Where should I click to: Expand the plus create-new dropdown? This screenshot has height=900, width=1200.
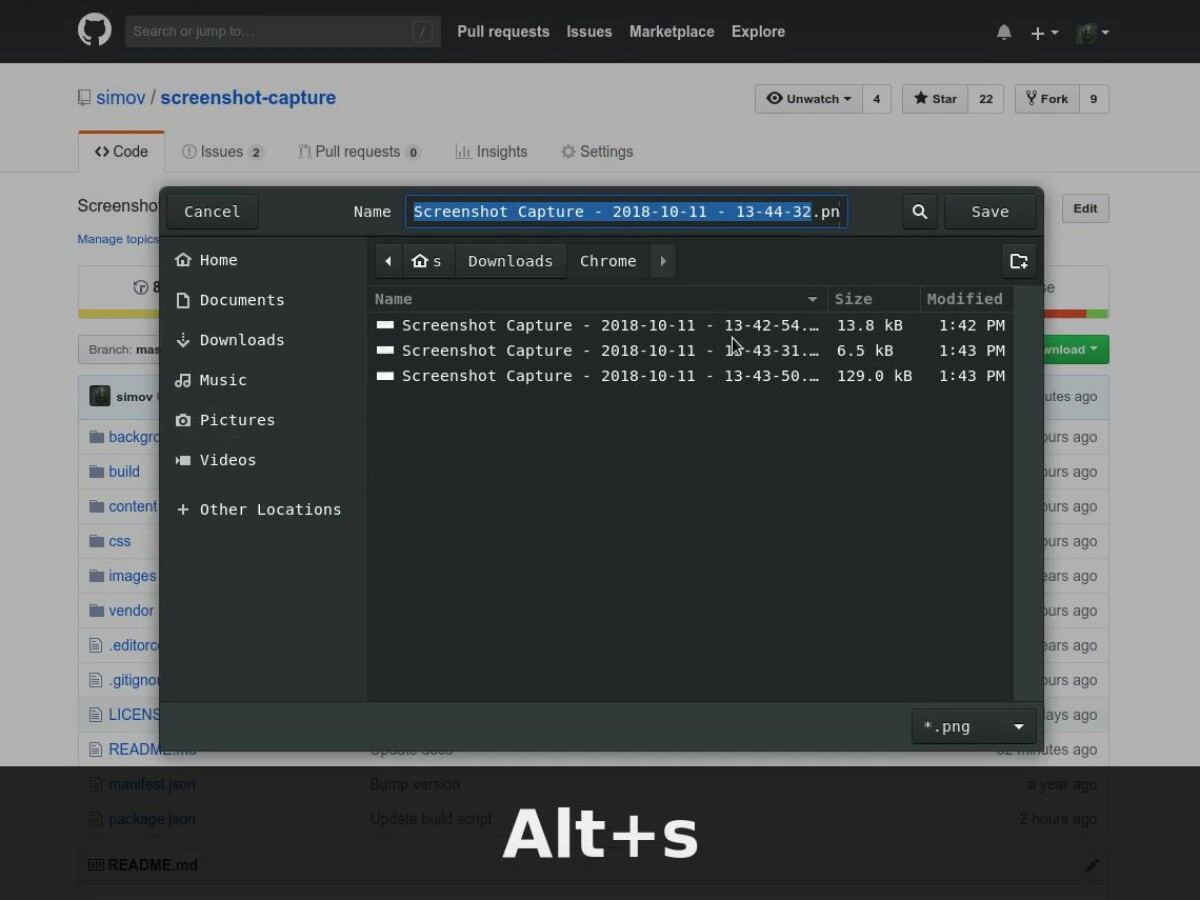1044,33
